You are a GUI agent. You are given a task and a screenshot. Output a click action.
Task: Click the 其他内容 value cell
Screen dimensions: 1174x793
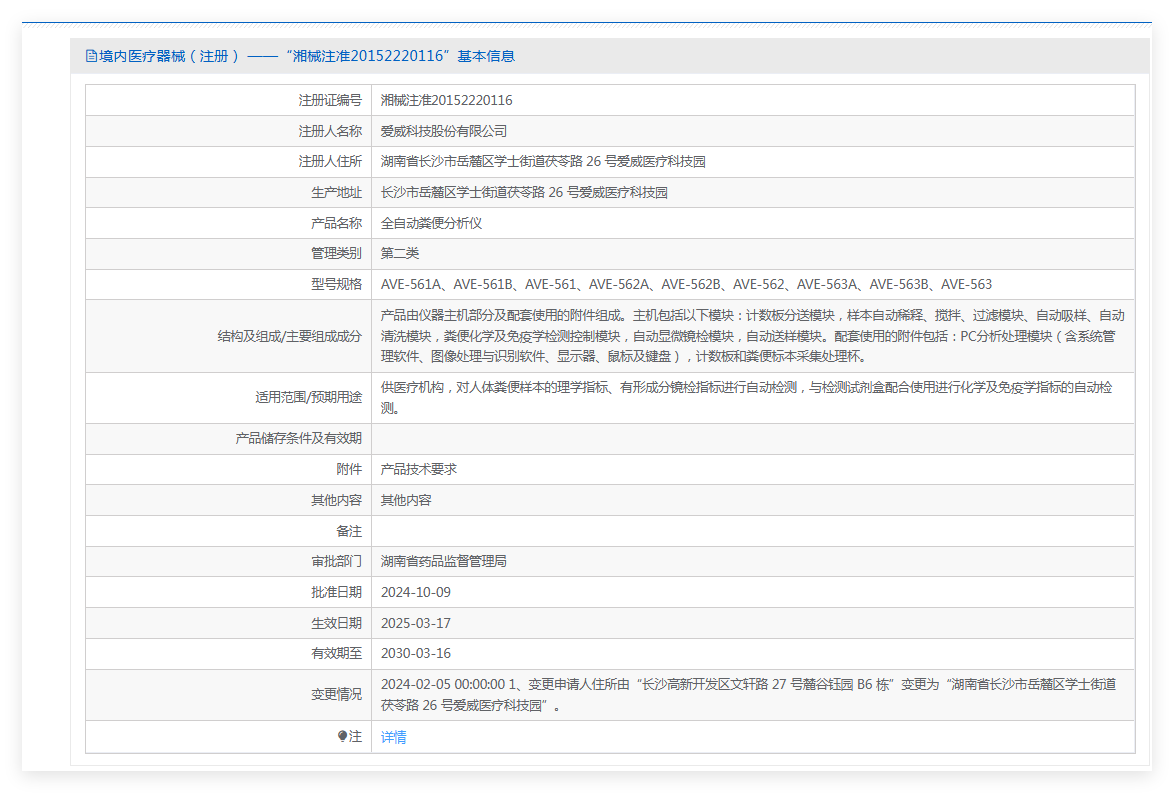coord(406,500)
